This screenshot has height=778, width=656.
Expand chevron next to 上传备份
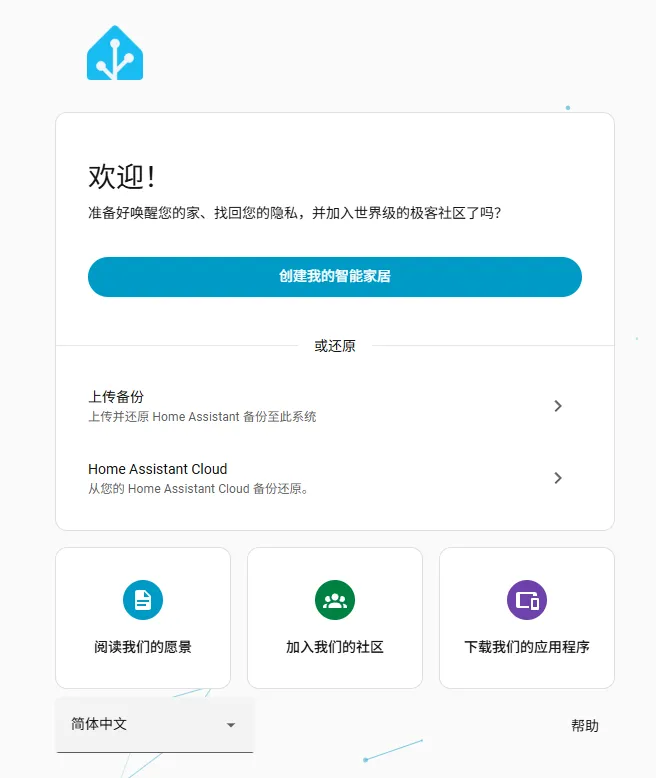click(x=558, y=406)
